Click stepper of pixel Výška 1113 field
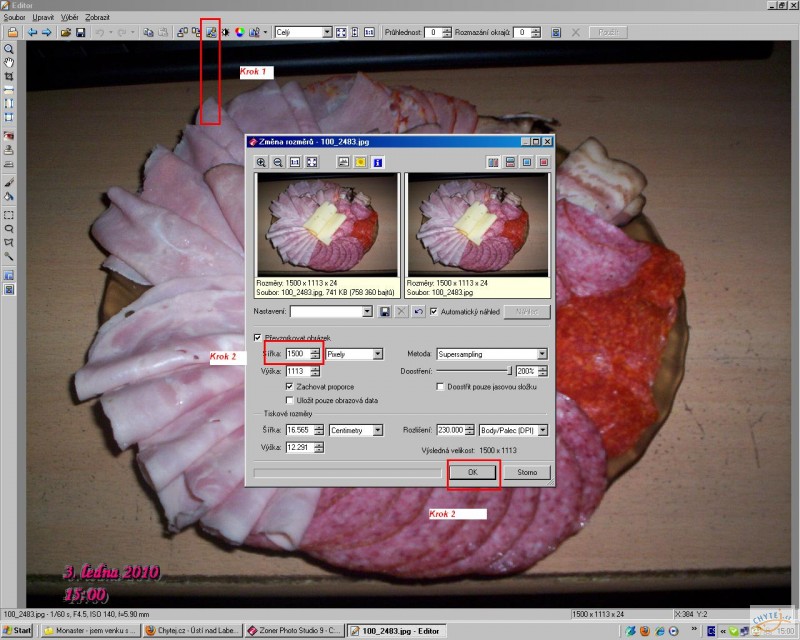Image resolution: width=800 pixels, height=640 pixels. [x=315, y=371]
